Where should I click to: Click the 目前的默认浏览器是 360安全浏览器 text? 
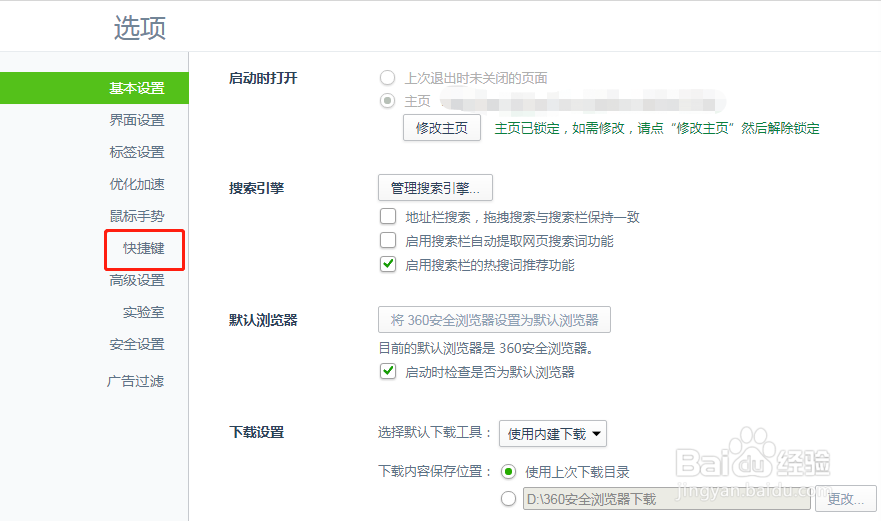tap(487, 348)
